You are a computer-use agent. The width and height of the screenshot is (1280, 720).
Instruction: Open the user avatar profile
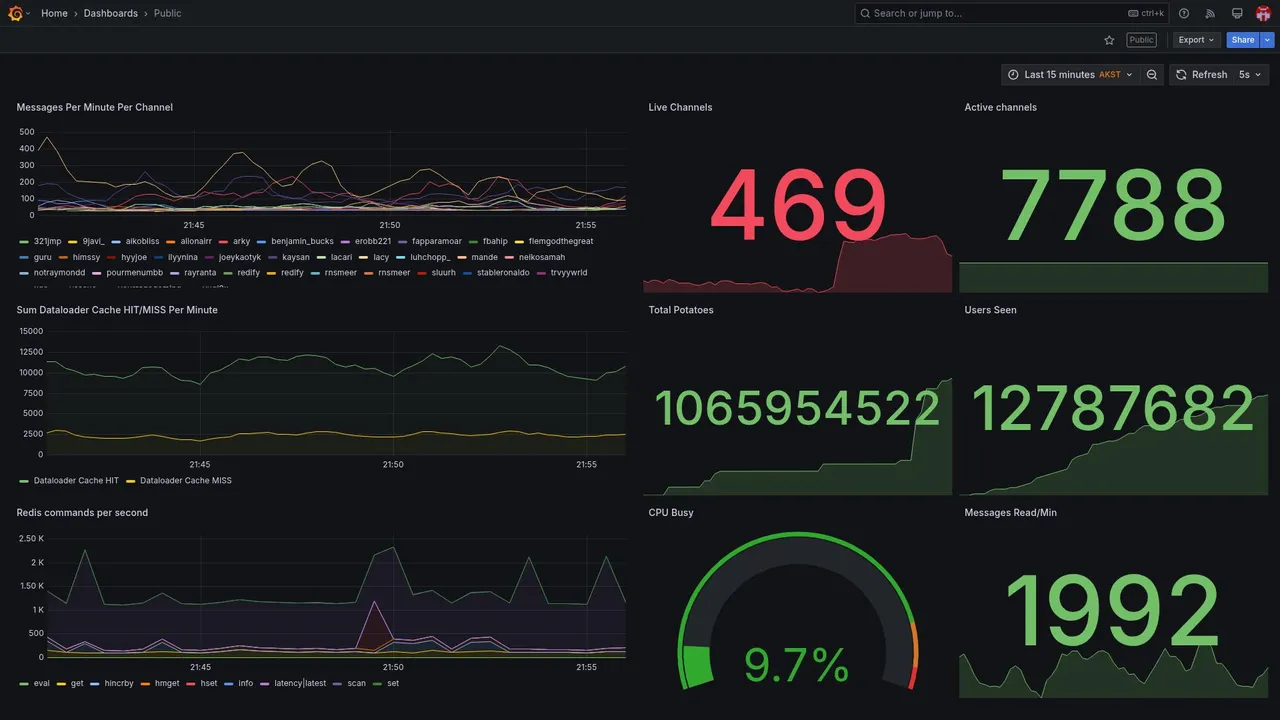1263,13
